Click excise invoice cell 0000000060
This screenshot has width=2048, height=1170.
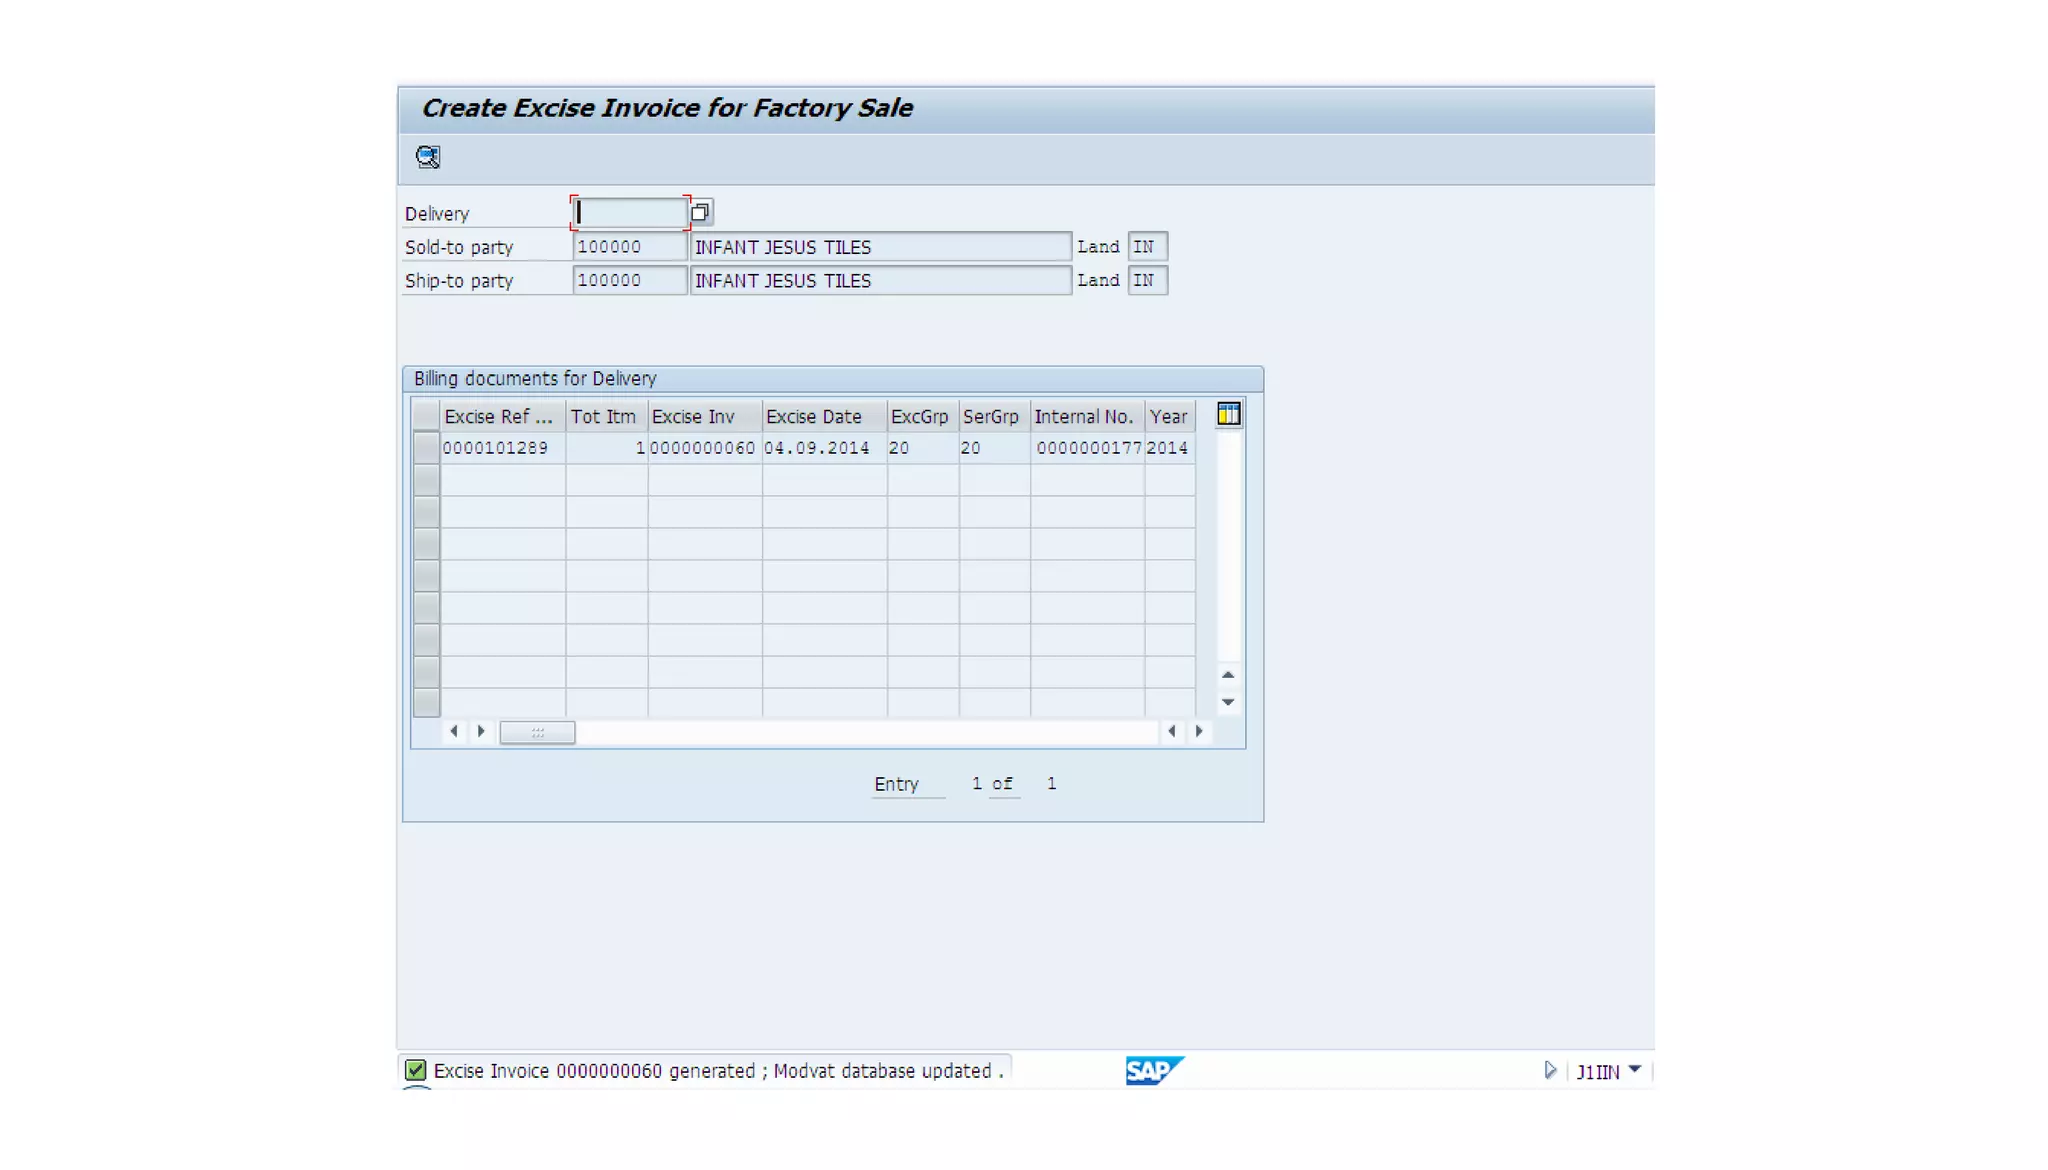click(x=703, y=448)
